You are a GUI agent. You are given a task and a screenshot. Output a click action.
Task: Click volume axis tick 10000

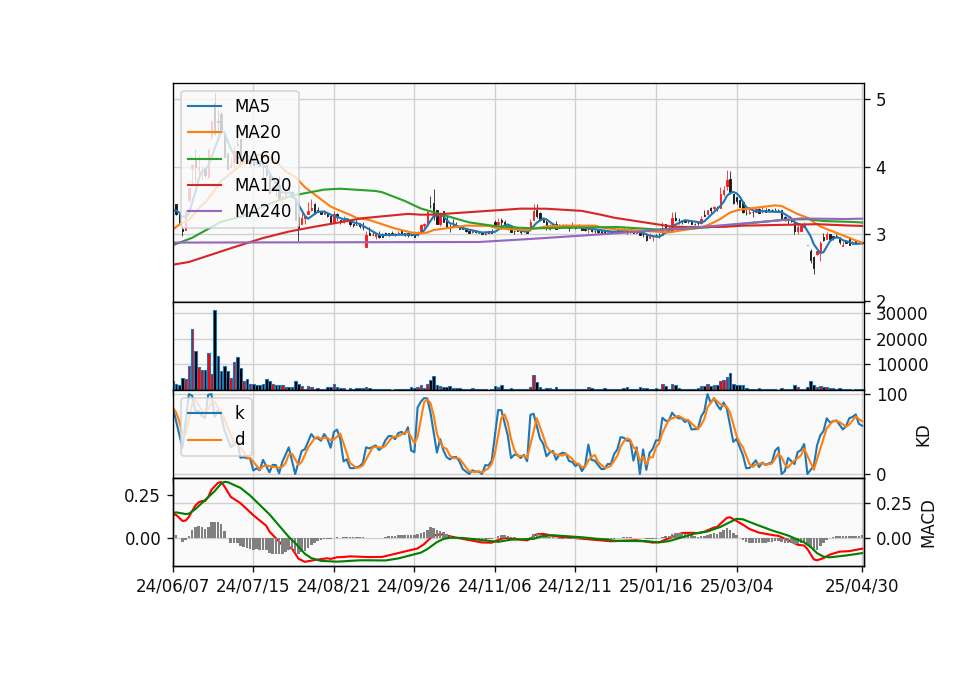901,365
